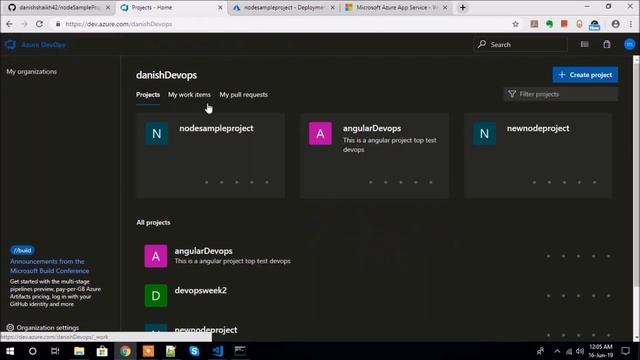Open the work items list icon in header
The image size is (640, 360).
click(584, 44)
